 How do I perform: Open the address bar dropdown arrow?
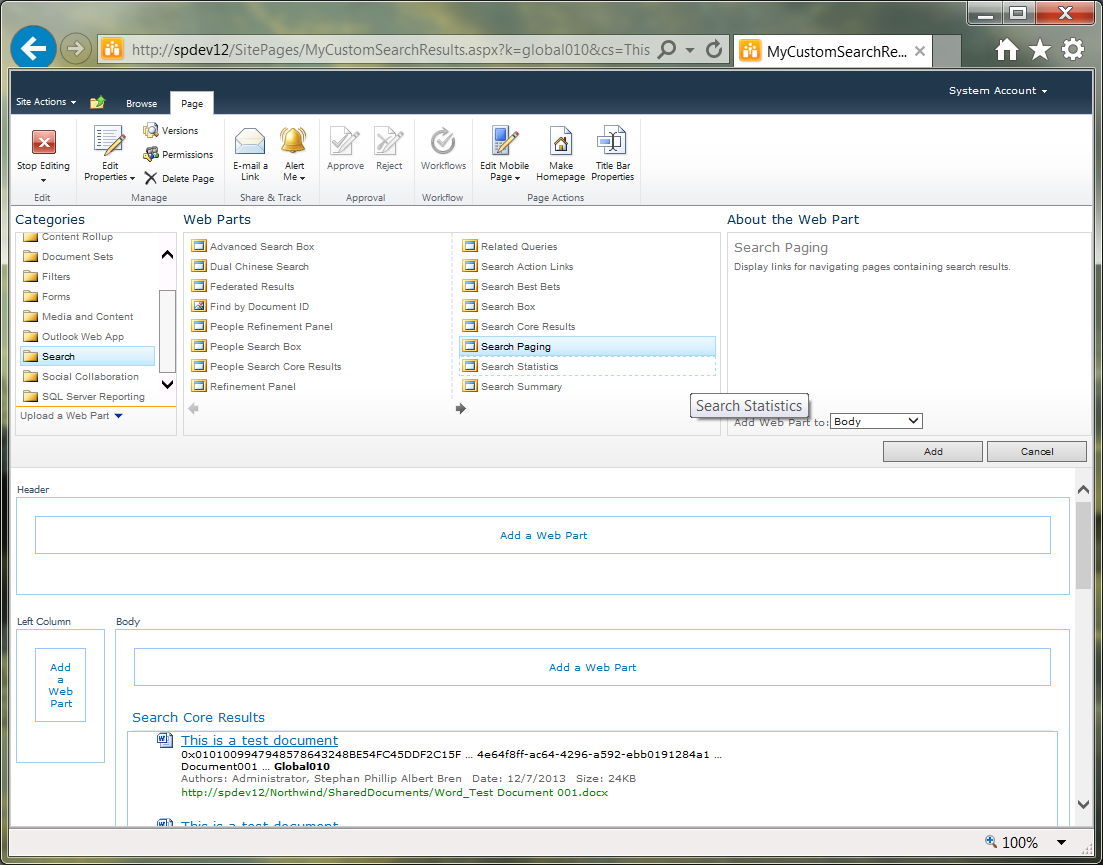(690, 50)
